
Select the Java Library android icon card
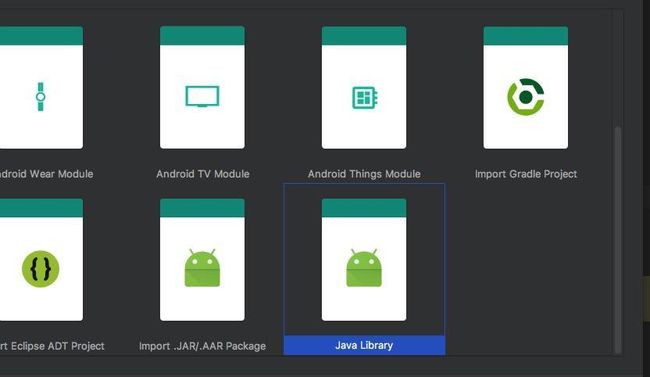[364, 260]
